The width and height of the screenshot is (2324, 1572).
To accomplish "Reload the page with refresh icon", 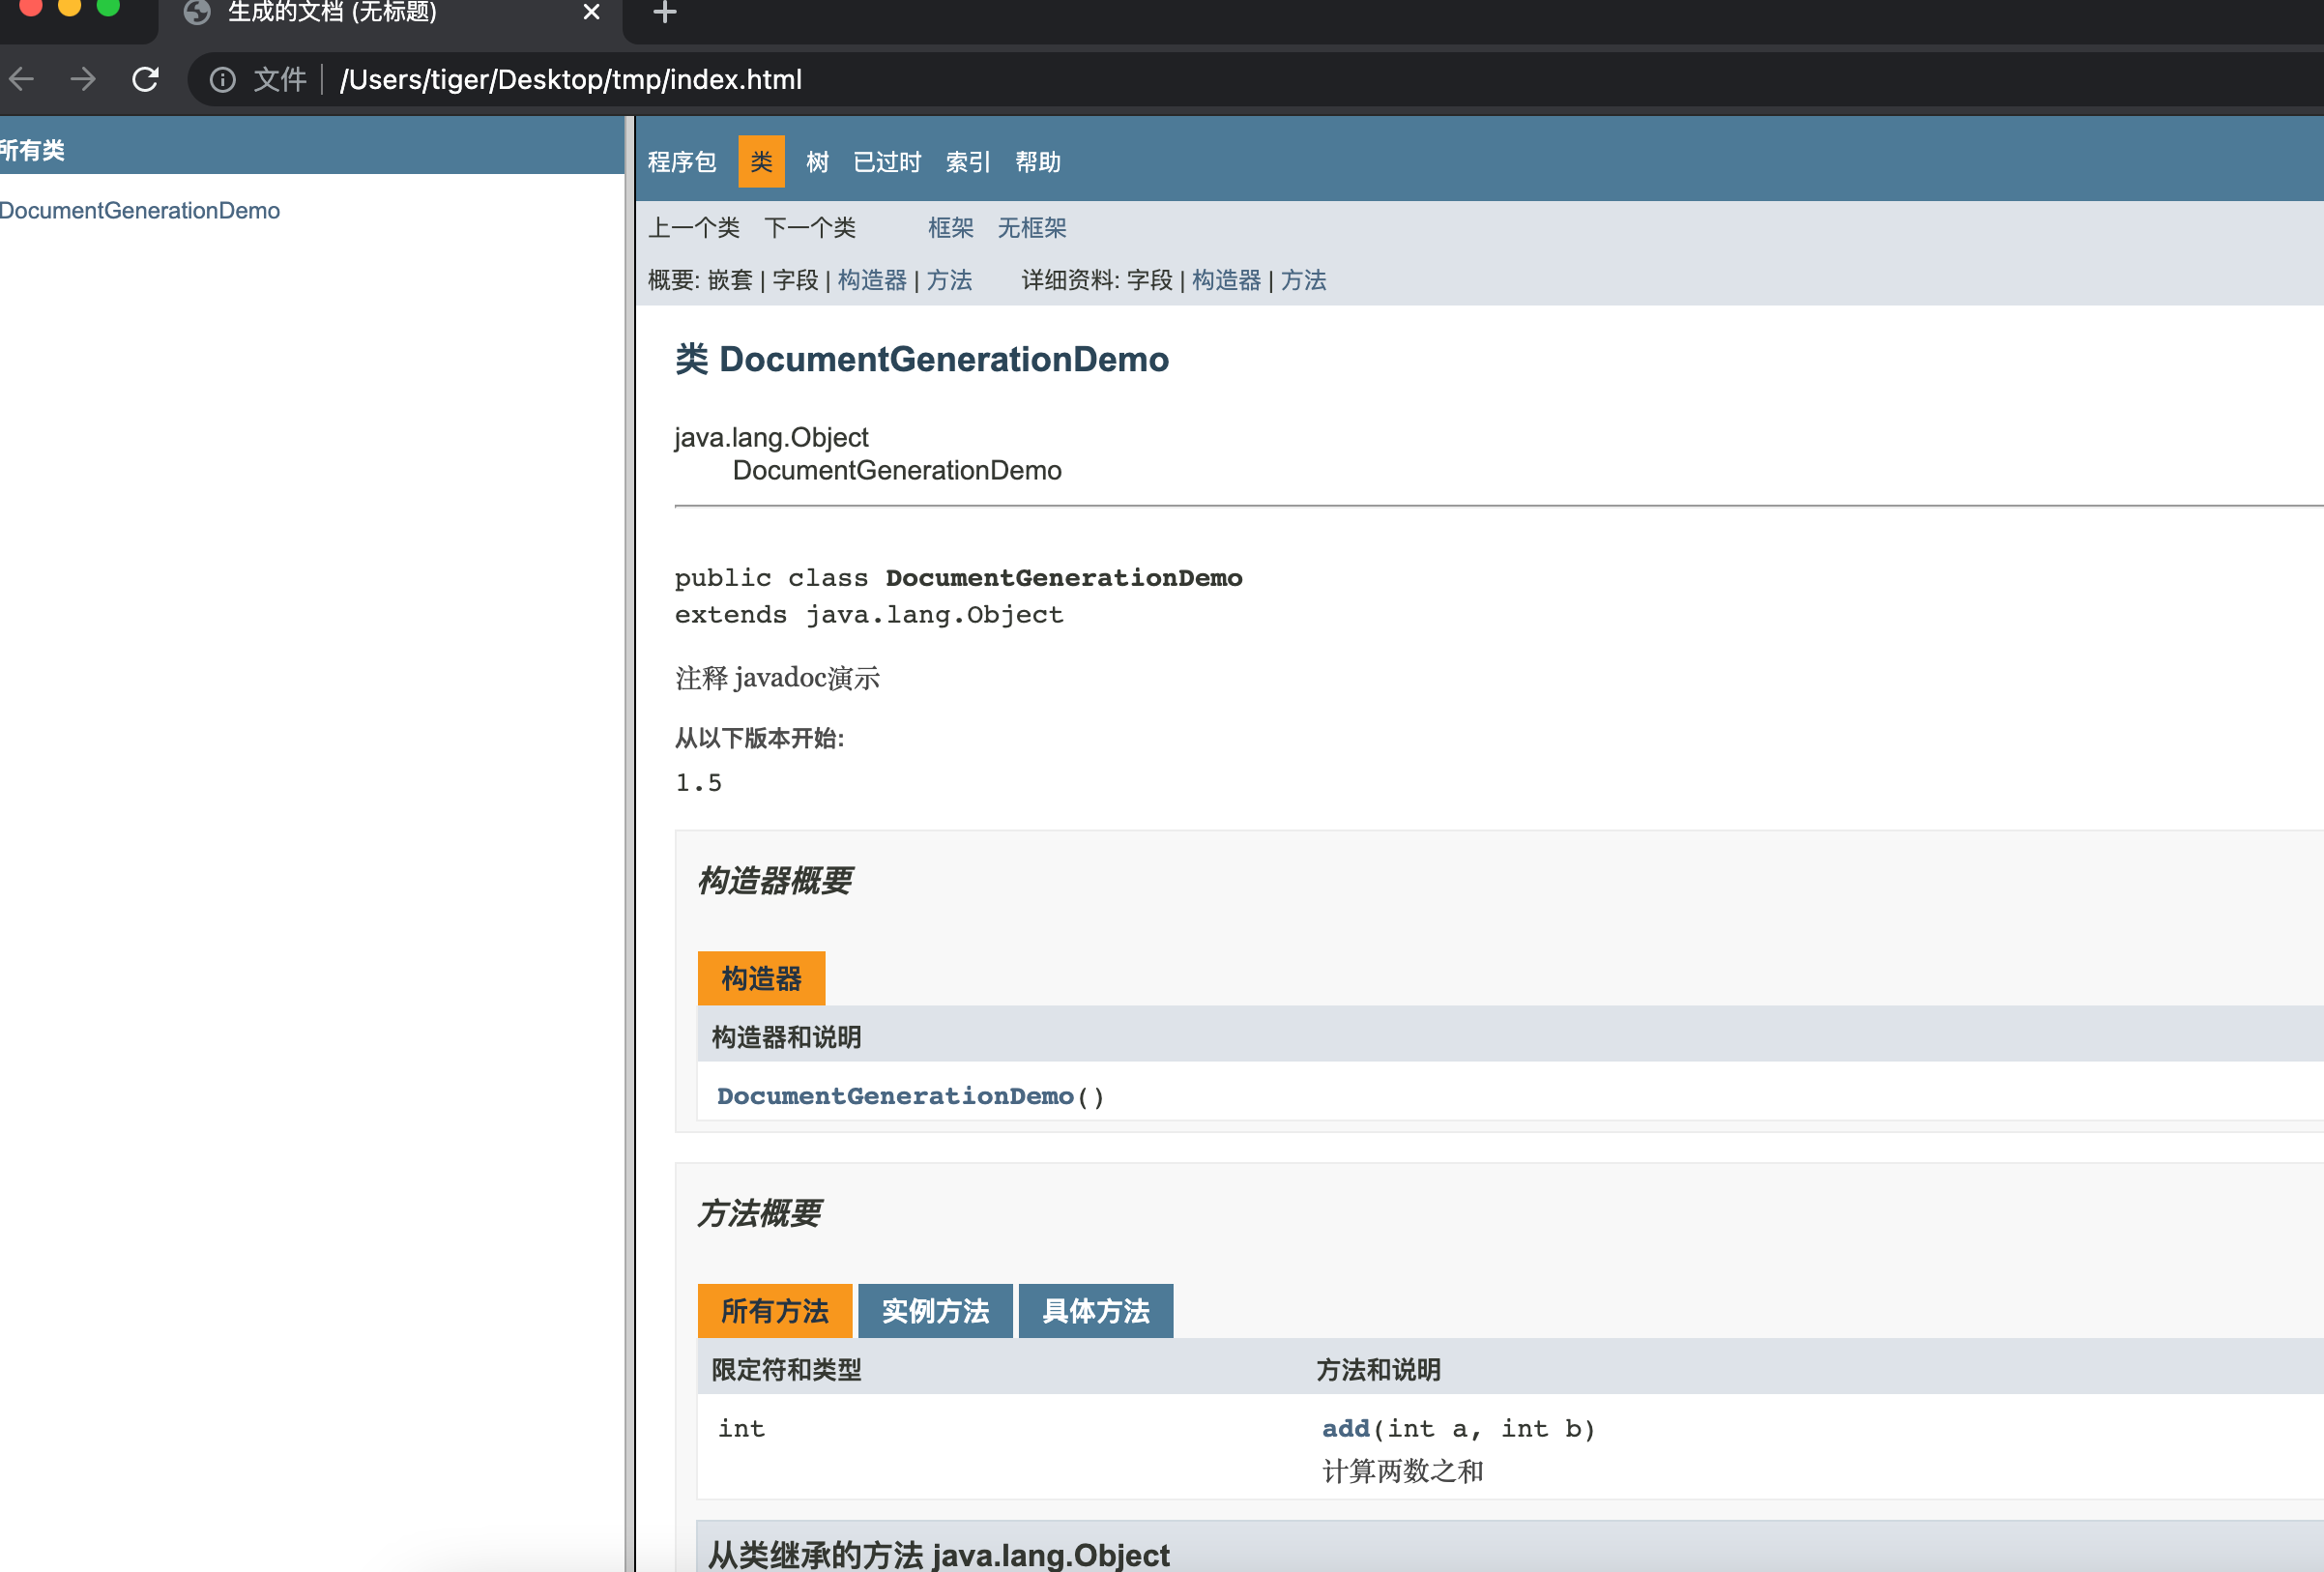I will [146, 79].
